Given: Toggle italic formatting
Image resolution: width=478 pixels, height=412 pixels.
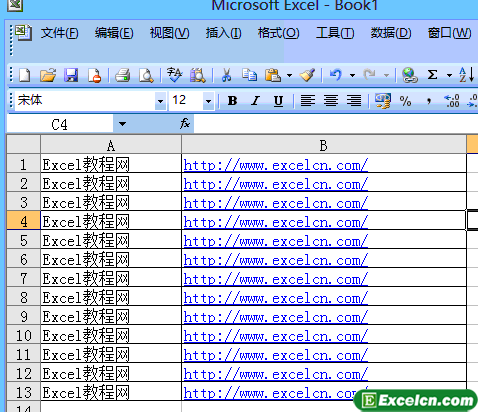Looking at the screenshot, I should pos(255,101).
